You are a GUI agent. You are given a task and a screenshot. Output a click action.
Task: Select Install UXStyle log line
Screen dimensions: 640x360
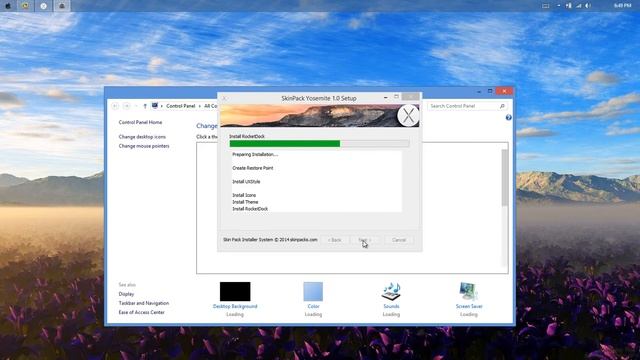pos(246,182)
